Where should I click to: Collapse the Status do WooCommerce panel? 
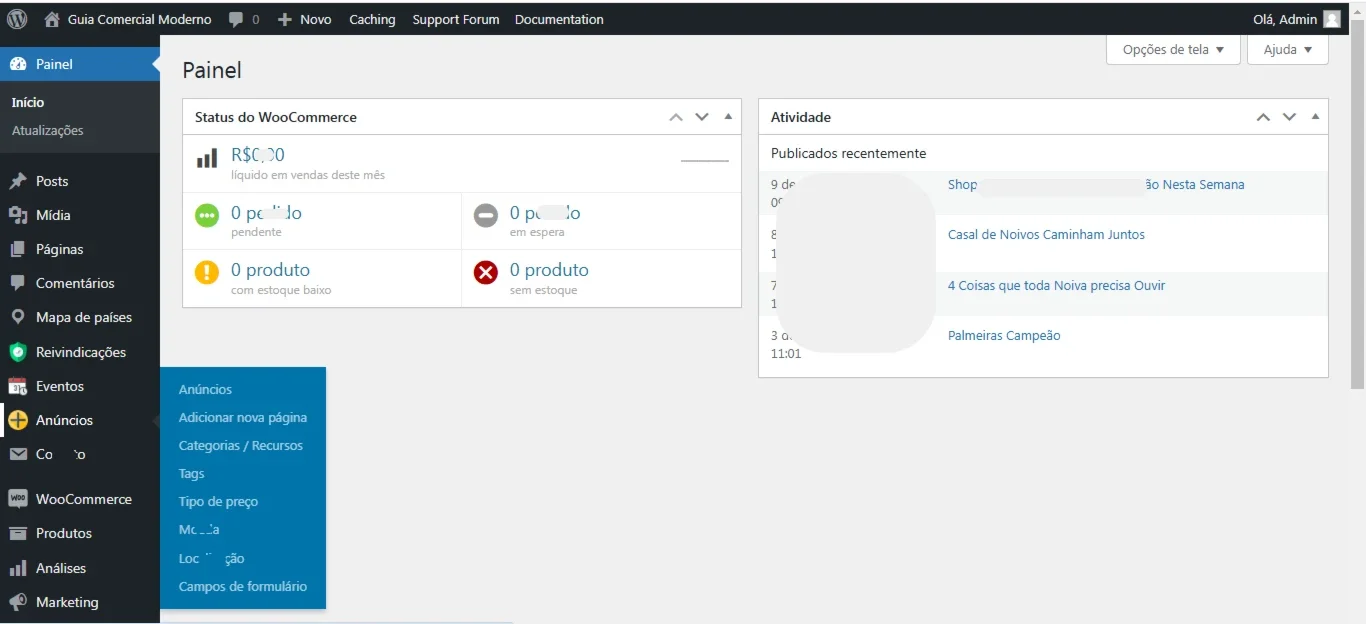click(x=728, y=117)
